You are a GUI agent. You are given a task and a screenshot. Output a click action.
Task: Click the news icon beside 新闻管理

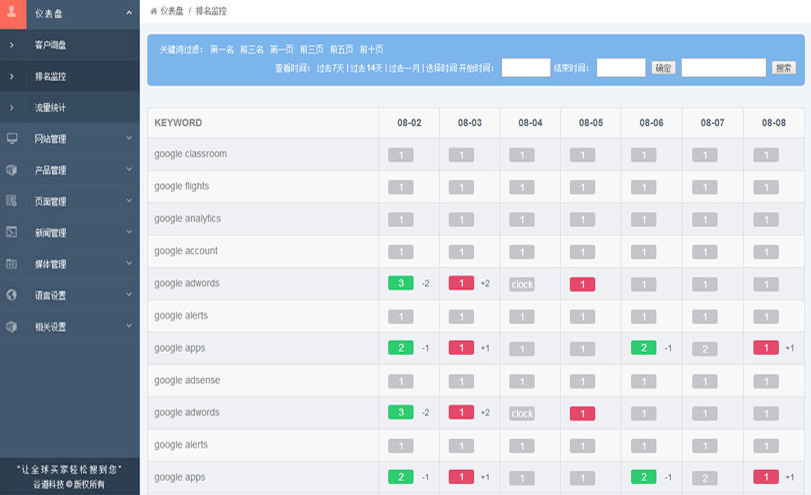tap(12, 232)
